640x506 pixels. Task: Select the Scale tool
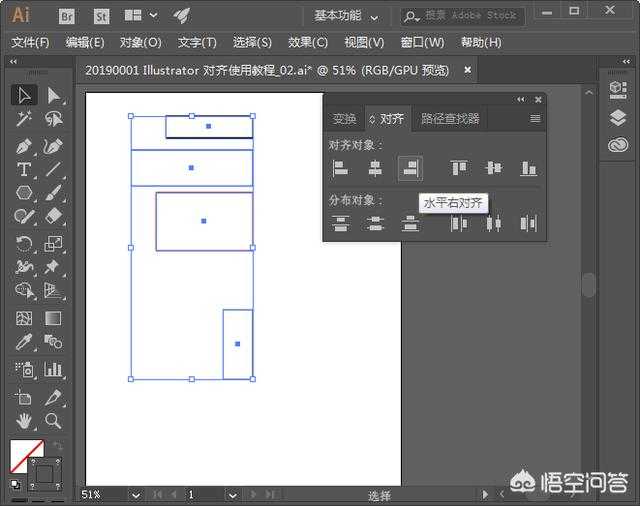[53, 244]
